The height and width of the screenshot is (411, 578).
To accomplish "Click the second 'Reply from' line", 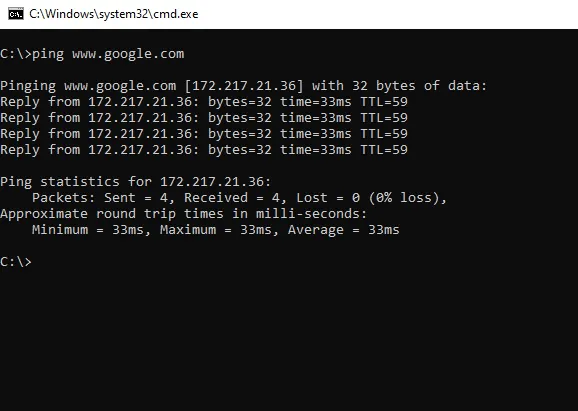I will click(204, 118).
